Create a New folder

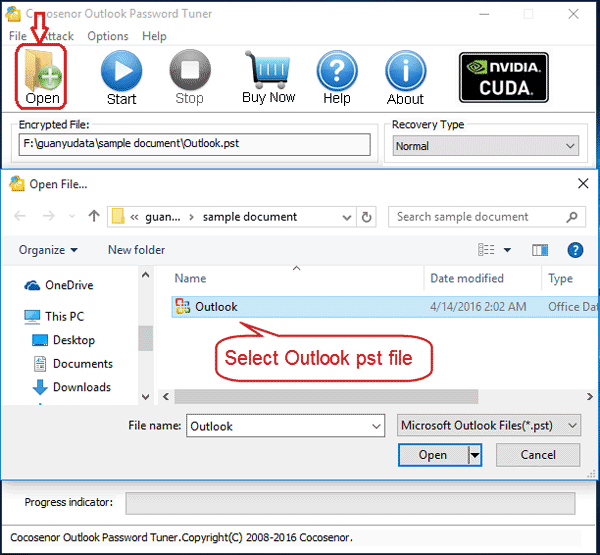pyautogui.click(x=136, y=250)
